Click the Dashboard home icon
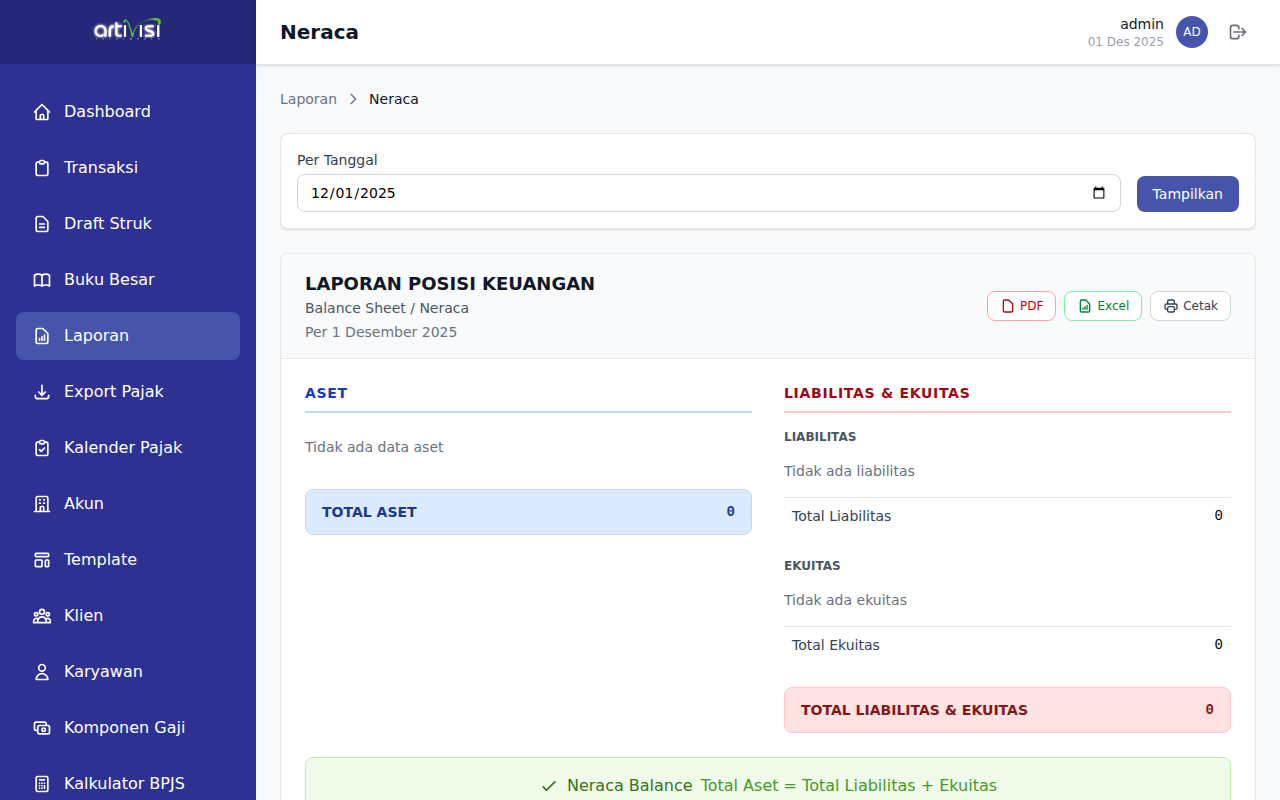This screenshot has width=1280, height=800. pyautogui.click(x=42, y=112)
